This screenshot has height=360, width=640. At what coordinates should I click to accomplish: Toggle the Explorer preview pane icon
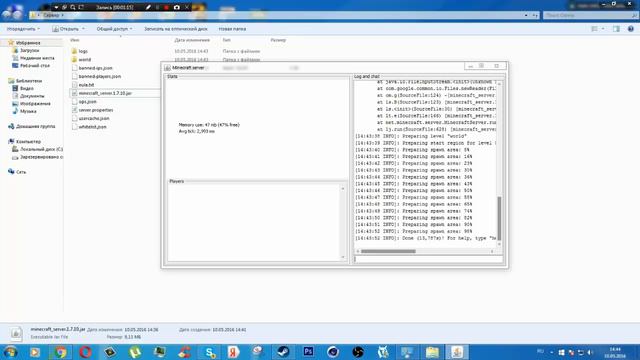616,29
